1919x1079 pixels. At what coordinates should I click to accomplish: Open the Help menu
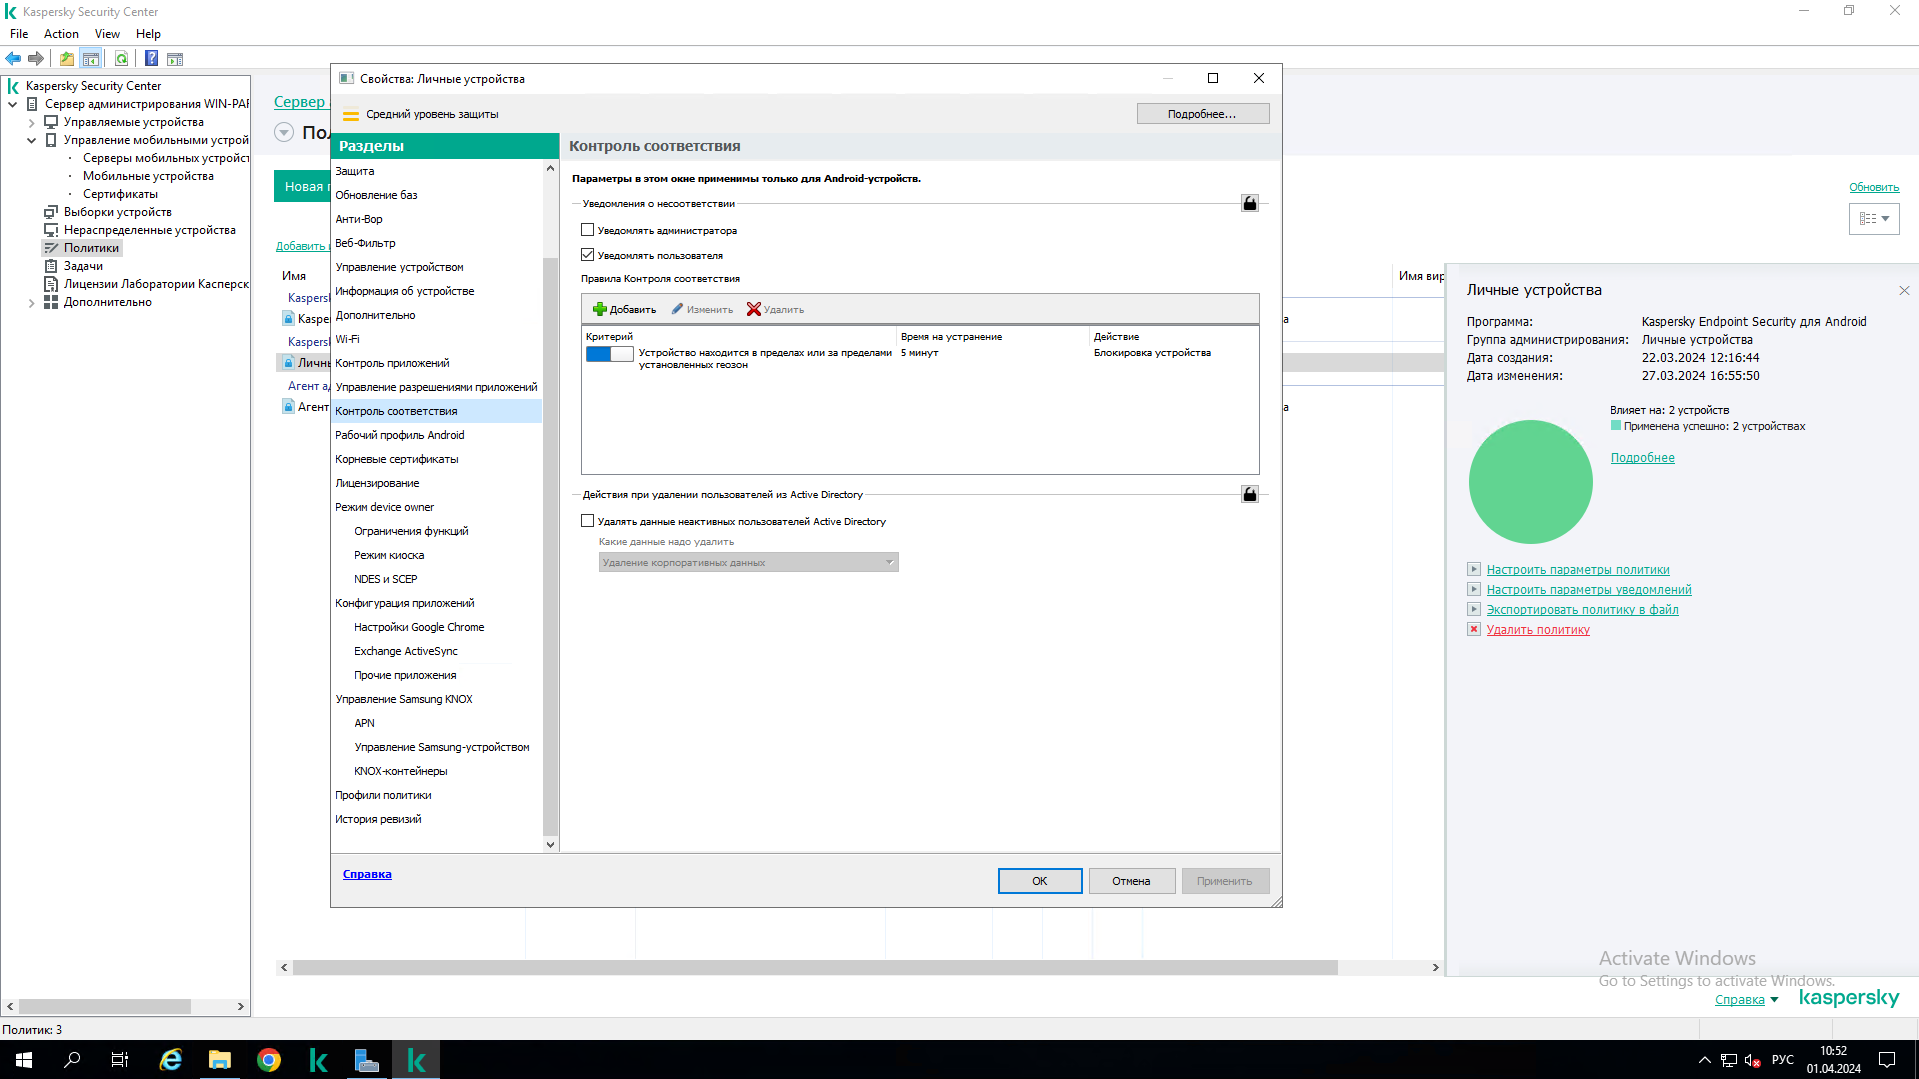(x=148, y=34)
